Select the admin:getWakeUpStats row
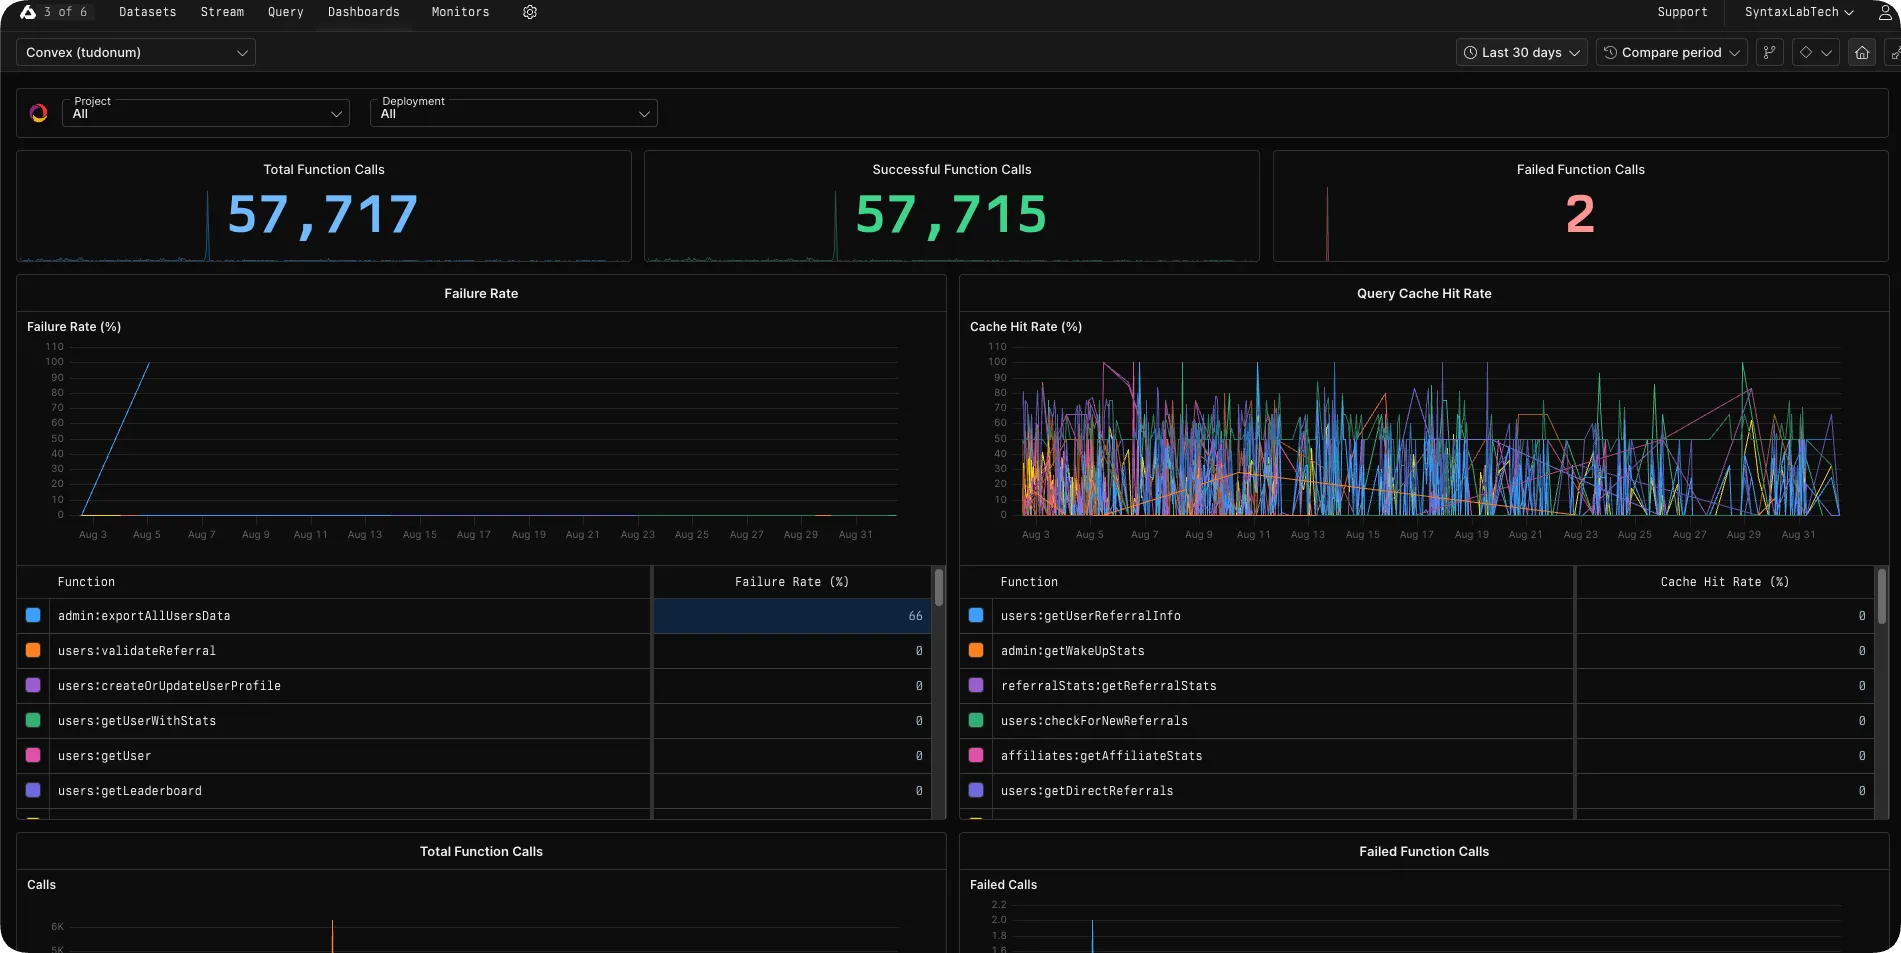This screenshot has width=1901, height=953. click(1417, 651)
